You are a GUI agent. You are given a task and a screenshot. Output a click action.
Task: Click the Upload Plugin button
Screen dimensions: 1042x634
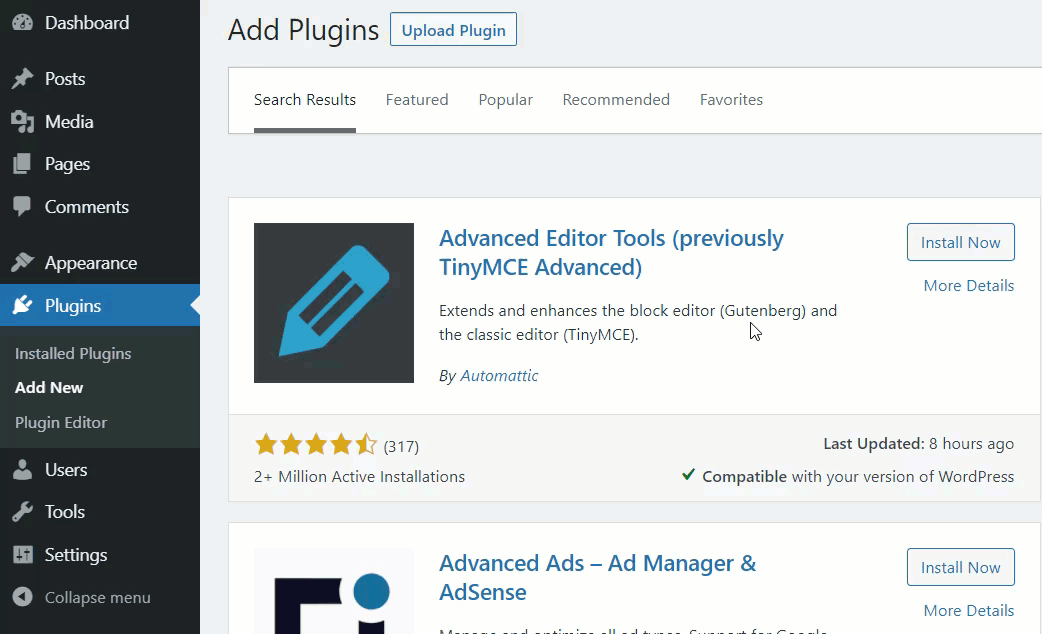453,30
